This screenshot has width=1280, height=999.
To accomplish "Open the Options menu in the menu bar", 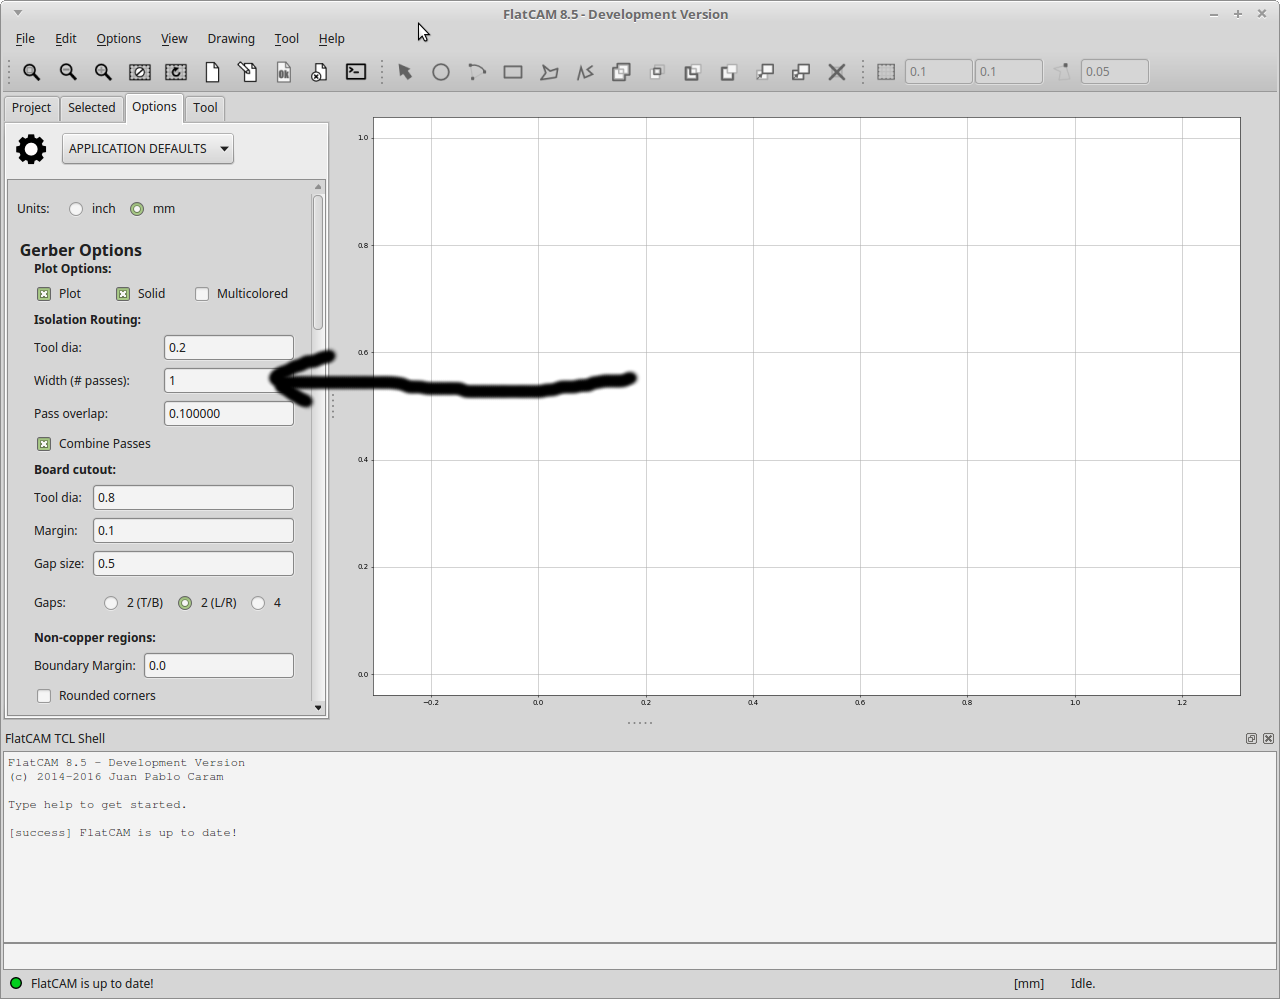I will 119,39.
